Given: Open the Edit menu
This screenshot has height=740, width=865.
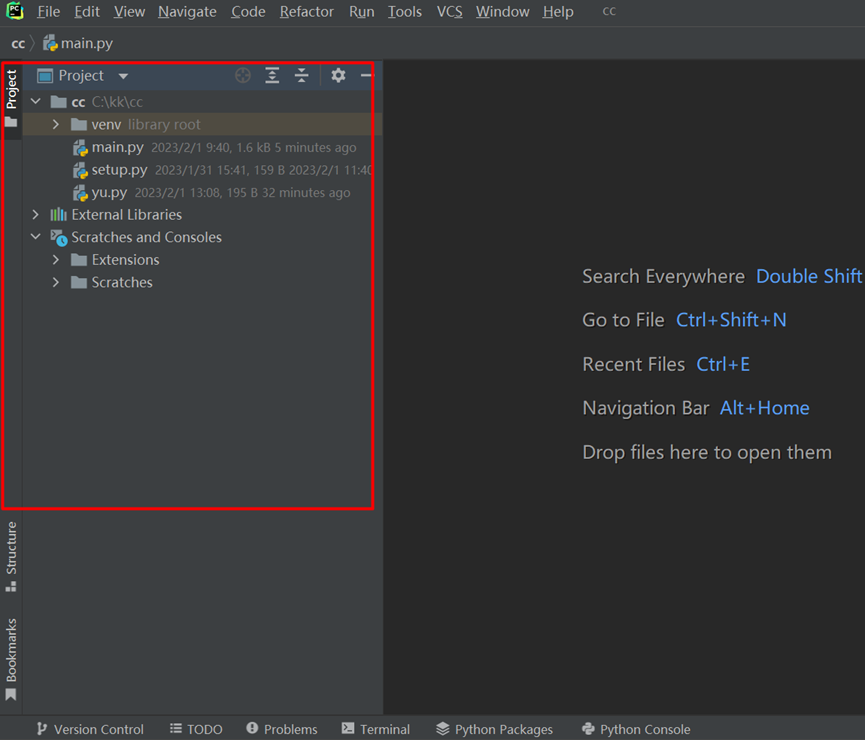Looking at the screenshot, I should 87,12.
